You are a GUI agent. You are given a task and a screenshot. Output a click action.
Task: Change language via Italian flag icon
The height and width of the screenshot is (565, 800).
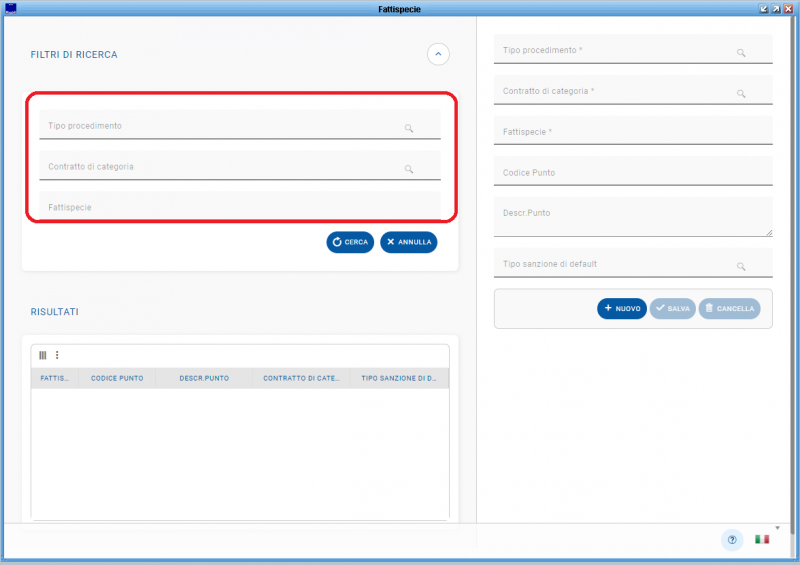(x=762, y=539)
